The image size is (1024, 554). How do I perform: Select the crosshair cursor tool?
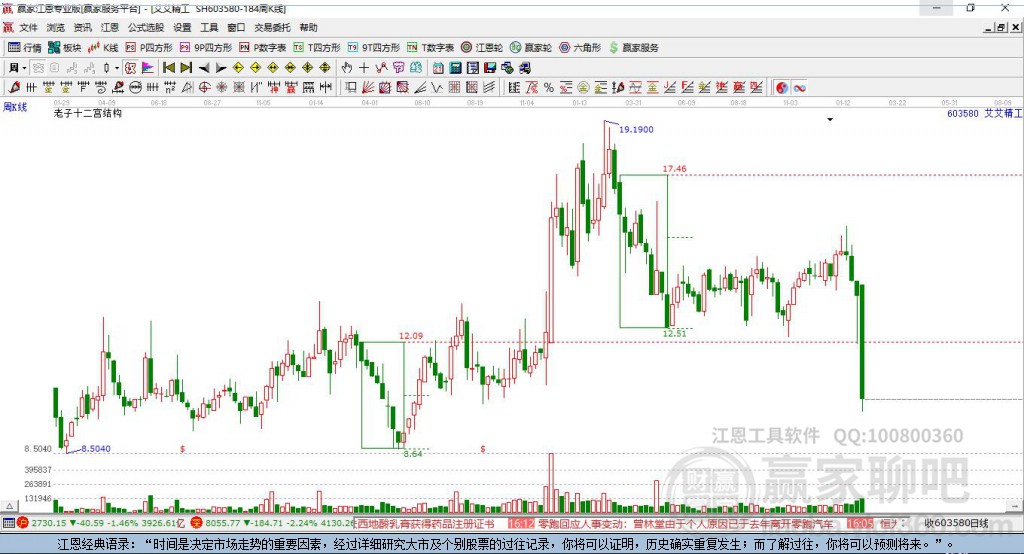point(364,68)
